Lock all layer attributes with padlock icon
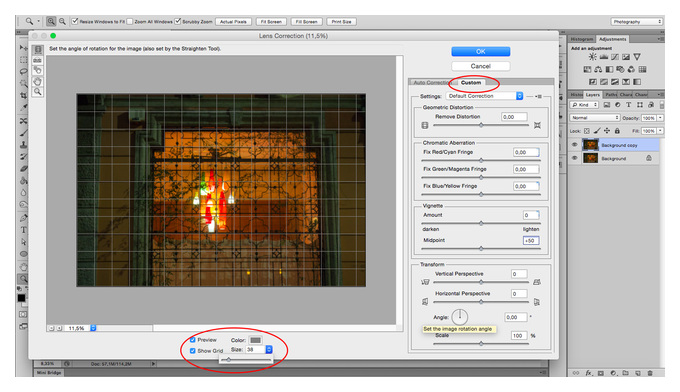Image resolution: width=680 pixels, height=392 pixels. pos(617,131)
